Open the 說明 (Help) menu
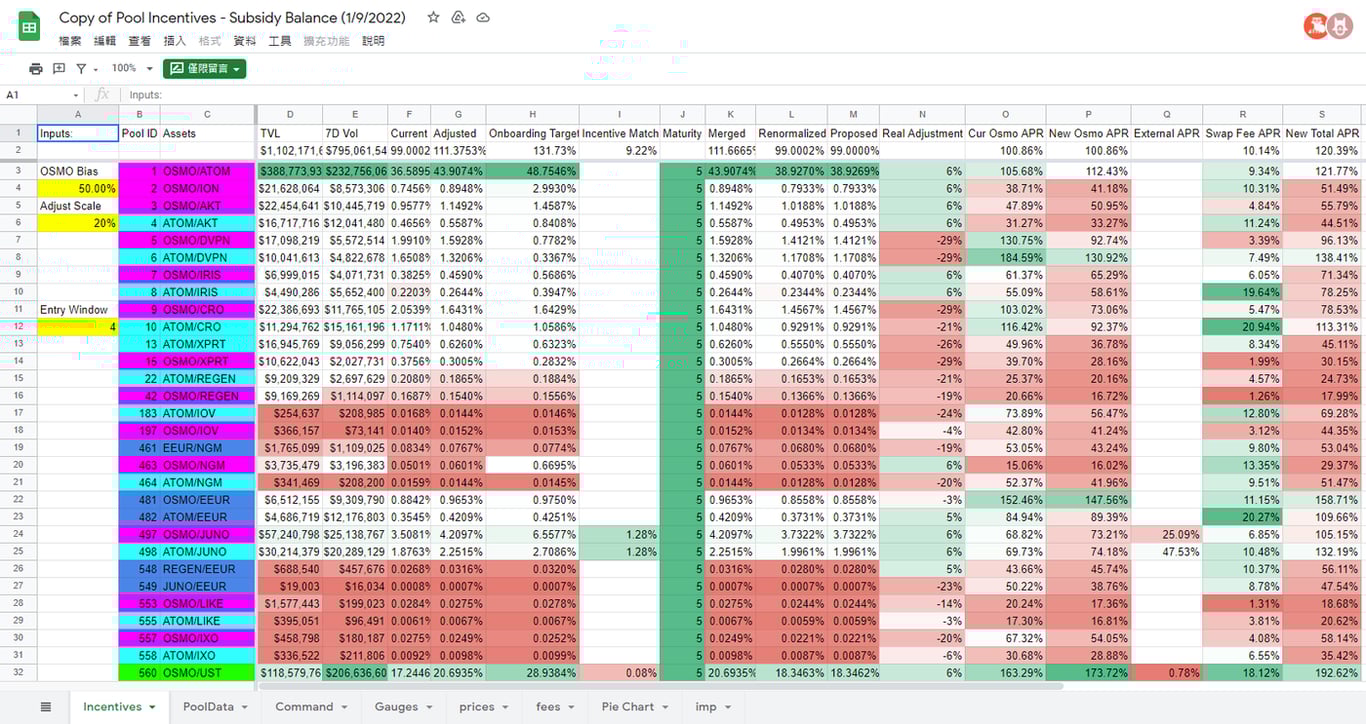 [x=373, y=41]
